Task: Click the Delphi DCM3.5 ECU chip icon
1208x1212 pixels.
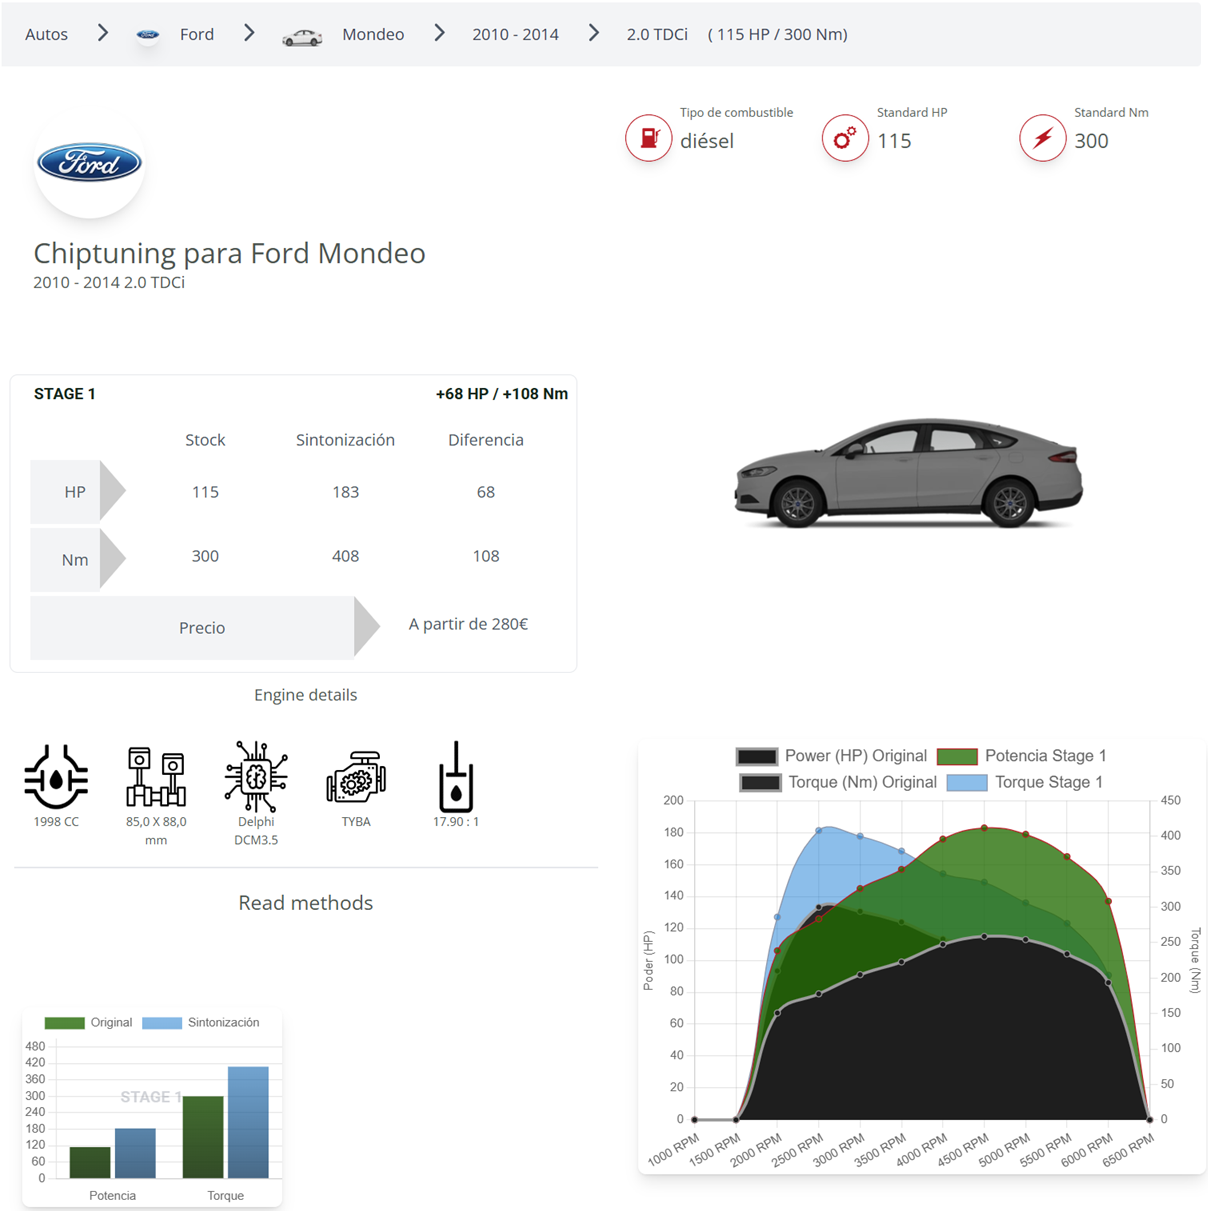Action: click(256, 776)
